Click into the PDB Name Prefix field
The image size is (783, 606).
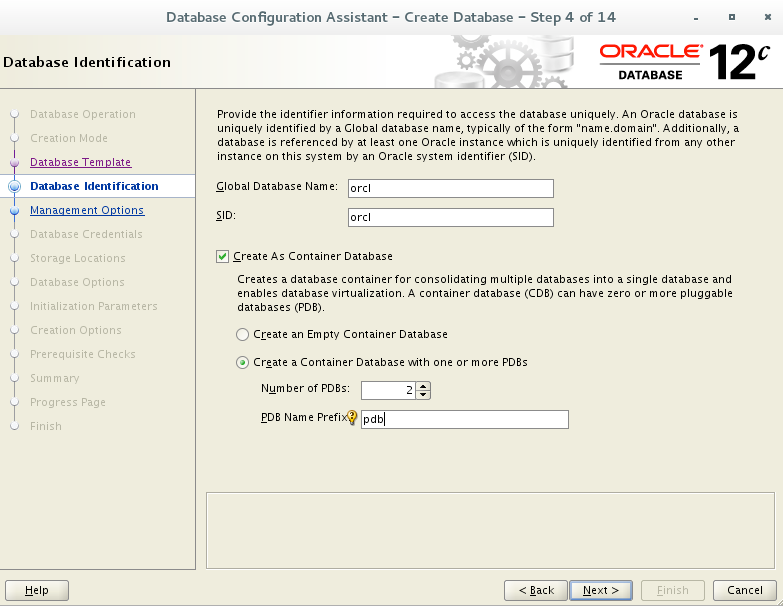pyautogui.click(x=464, y=419)
